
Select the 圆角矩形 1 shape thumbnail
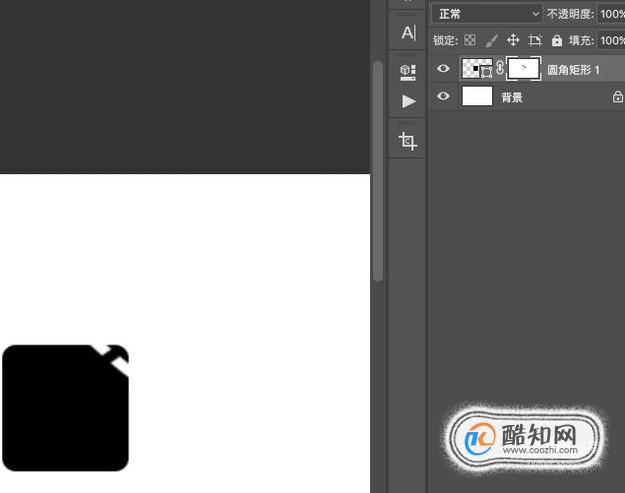(x=477, y=68)
